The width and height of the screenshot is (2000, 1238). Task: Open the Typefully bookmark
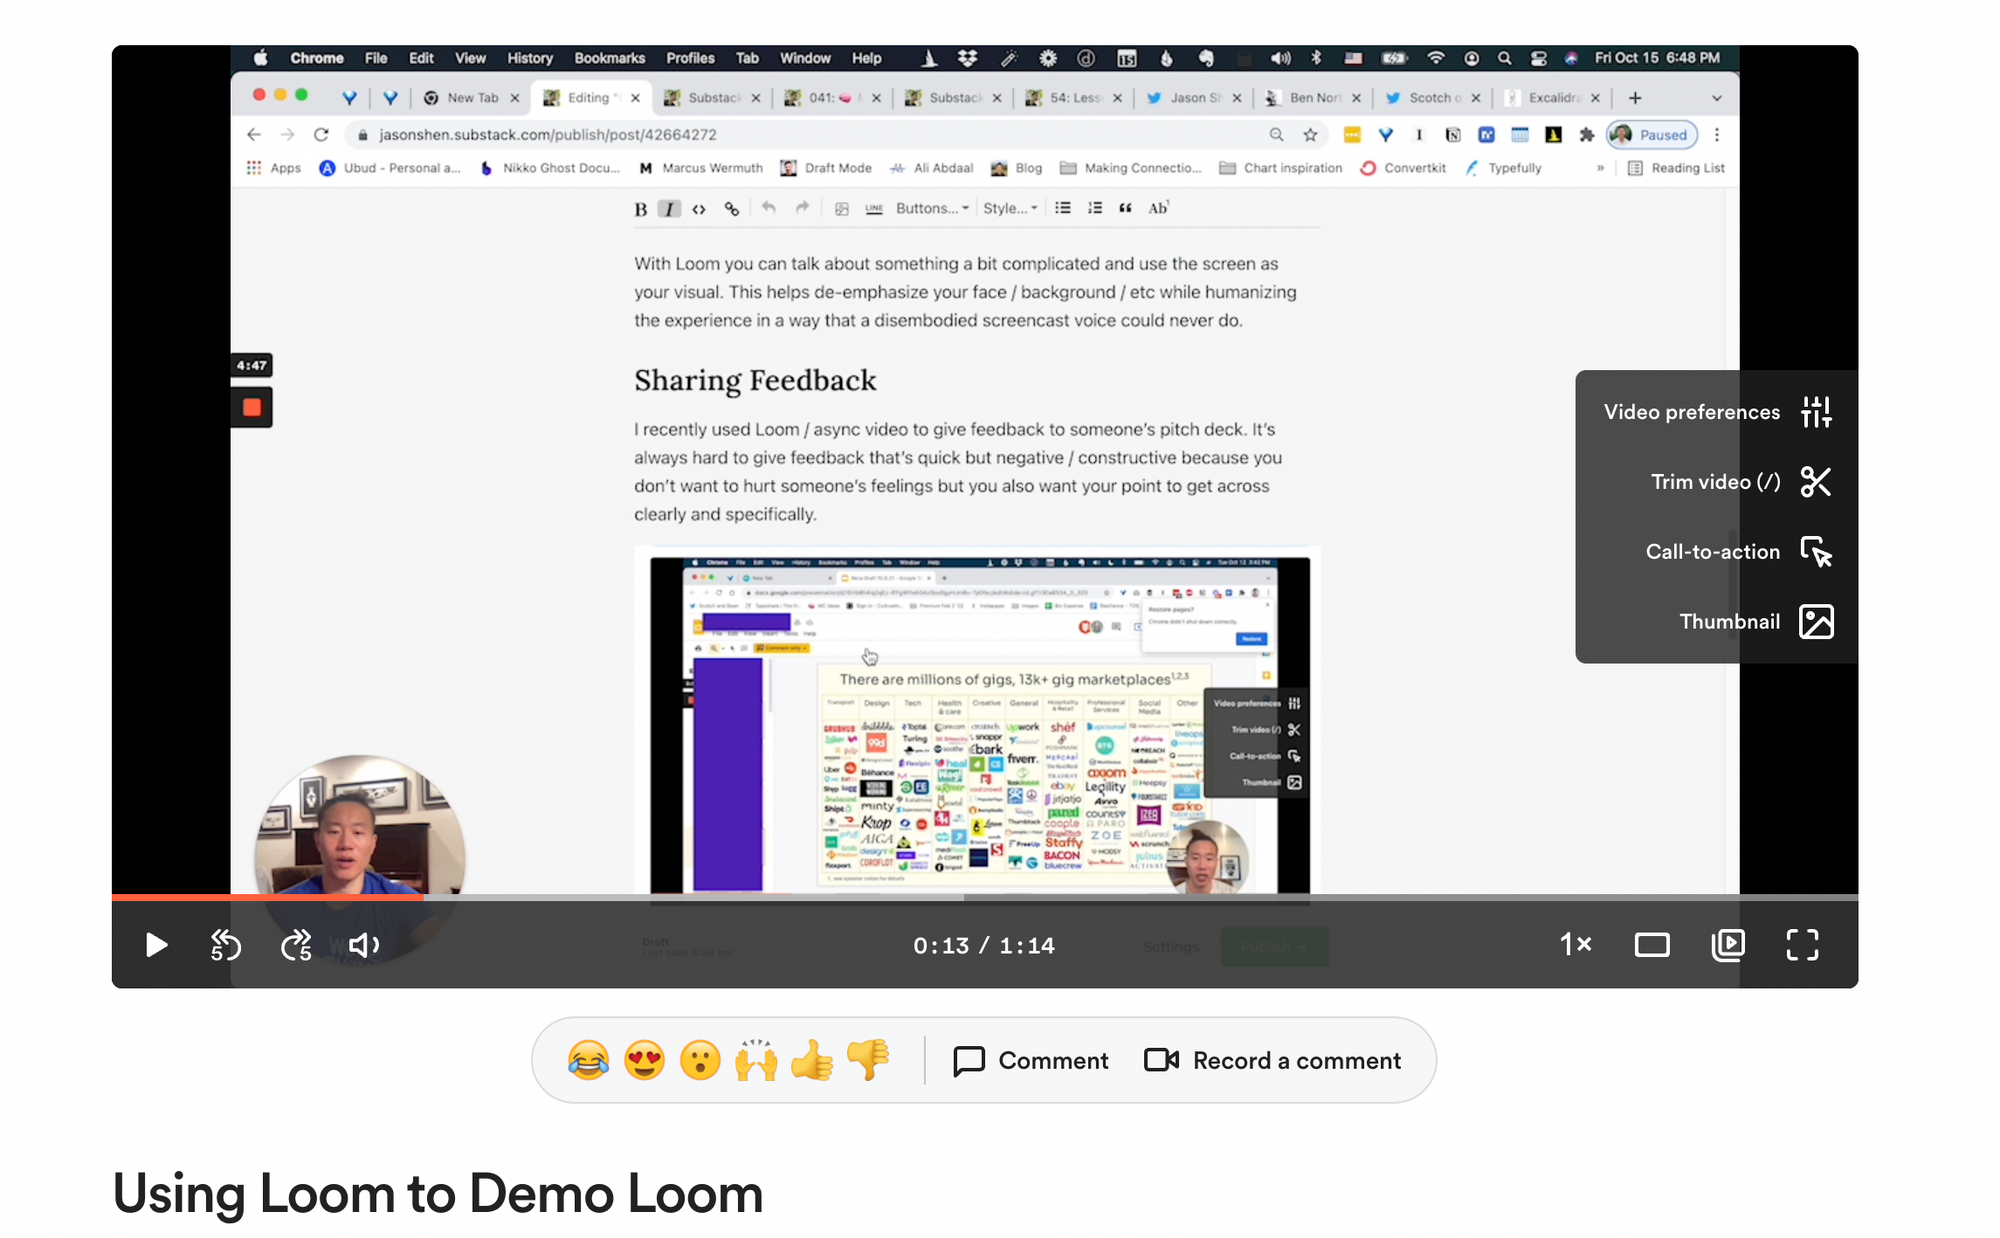click(1504, 168)
